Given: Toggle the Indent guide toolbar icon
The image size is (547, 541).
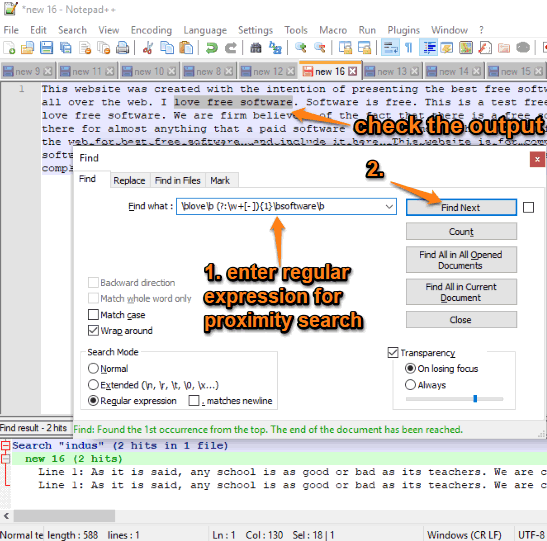Looking at the screenshot, I should [x=428, y=48].
